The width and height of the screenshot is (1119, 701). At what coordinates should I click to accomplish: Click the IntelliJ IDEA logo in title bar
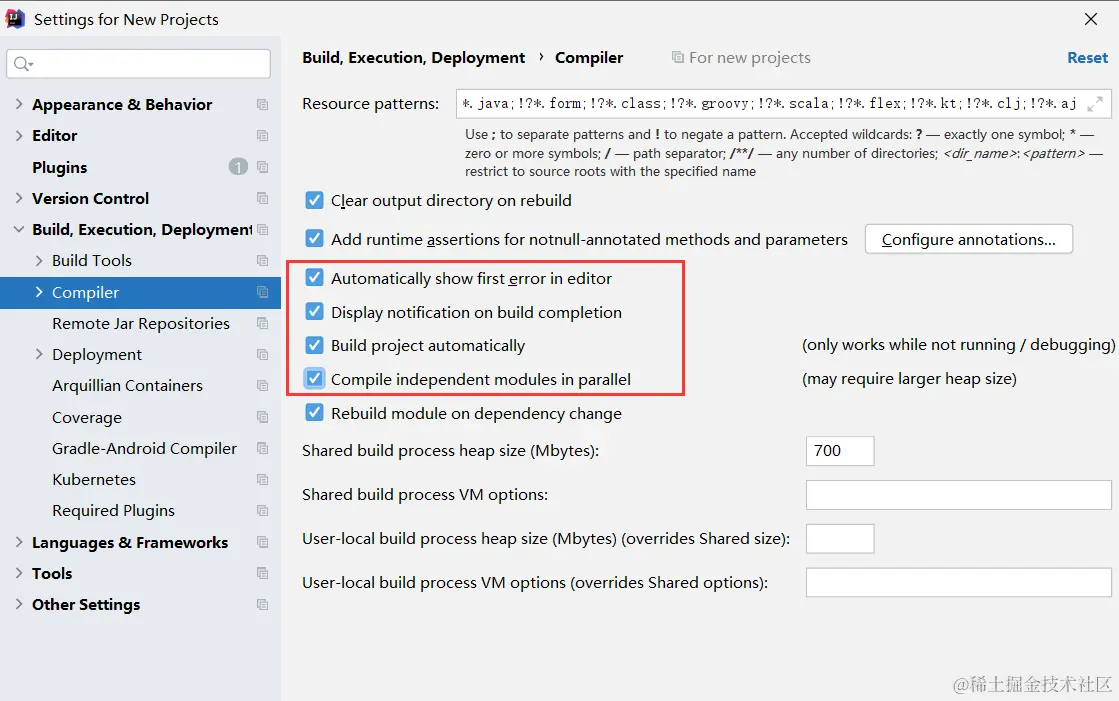point(15,19)
